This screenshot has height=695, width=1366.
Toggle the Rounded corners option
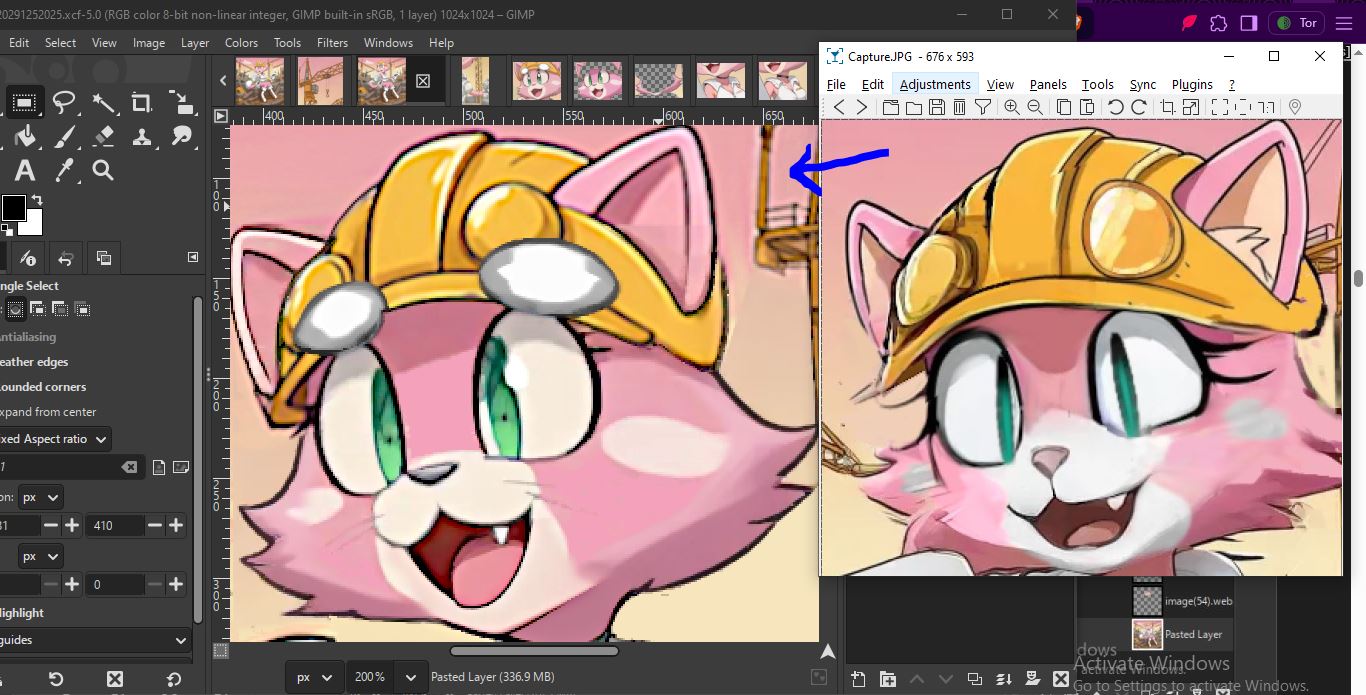pyautogui.click(x=43, y=387)
